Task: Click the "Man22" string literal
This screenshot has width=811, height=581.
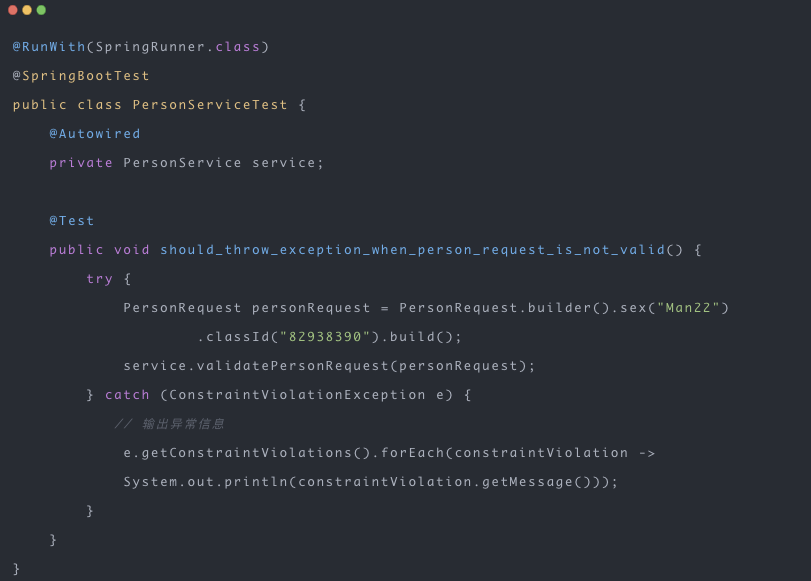Action: [x=688, y=308]
